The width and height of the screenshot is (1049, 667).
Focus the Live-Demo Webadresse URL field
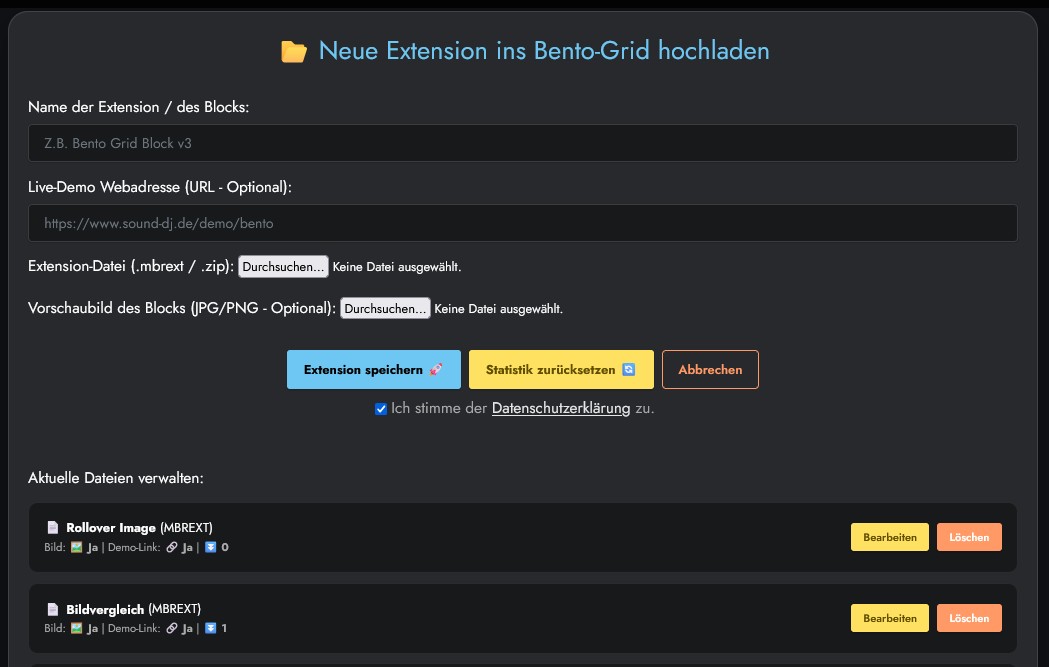click(522, 223)
